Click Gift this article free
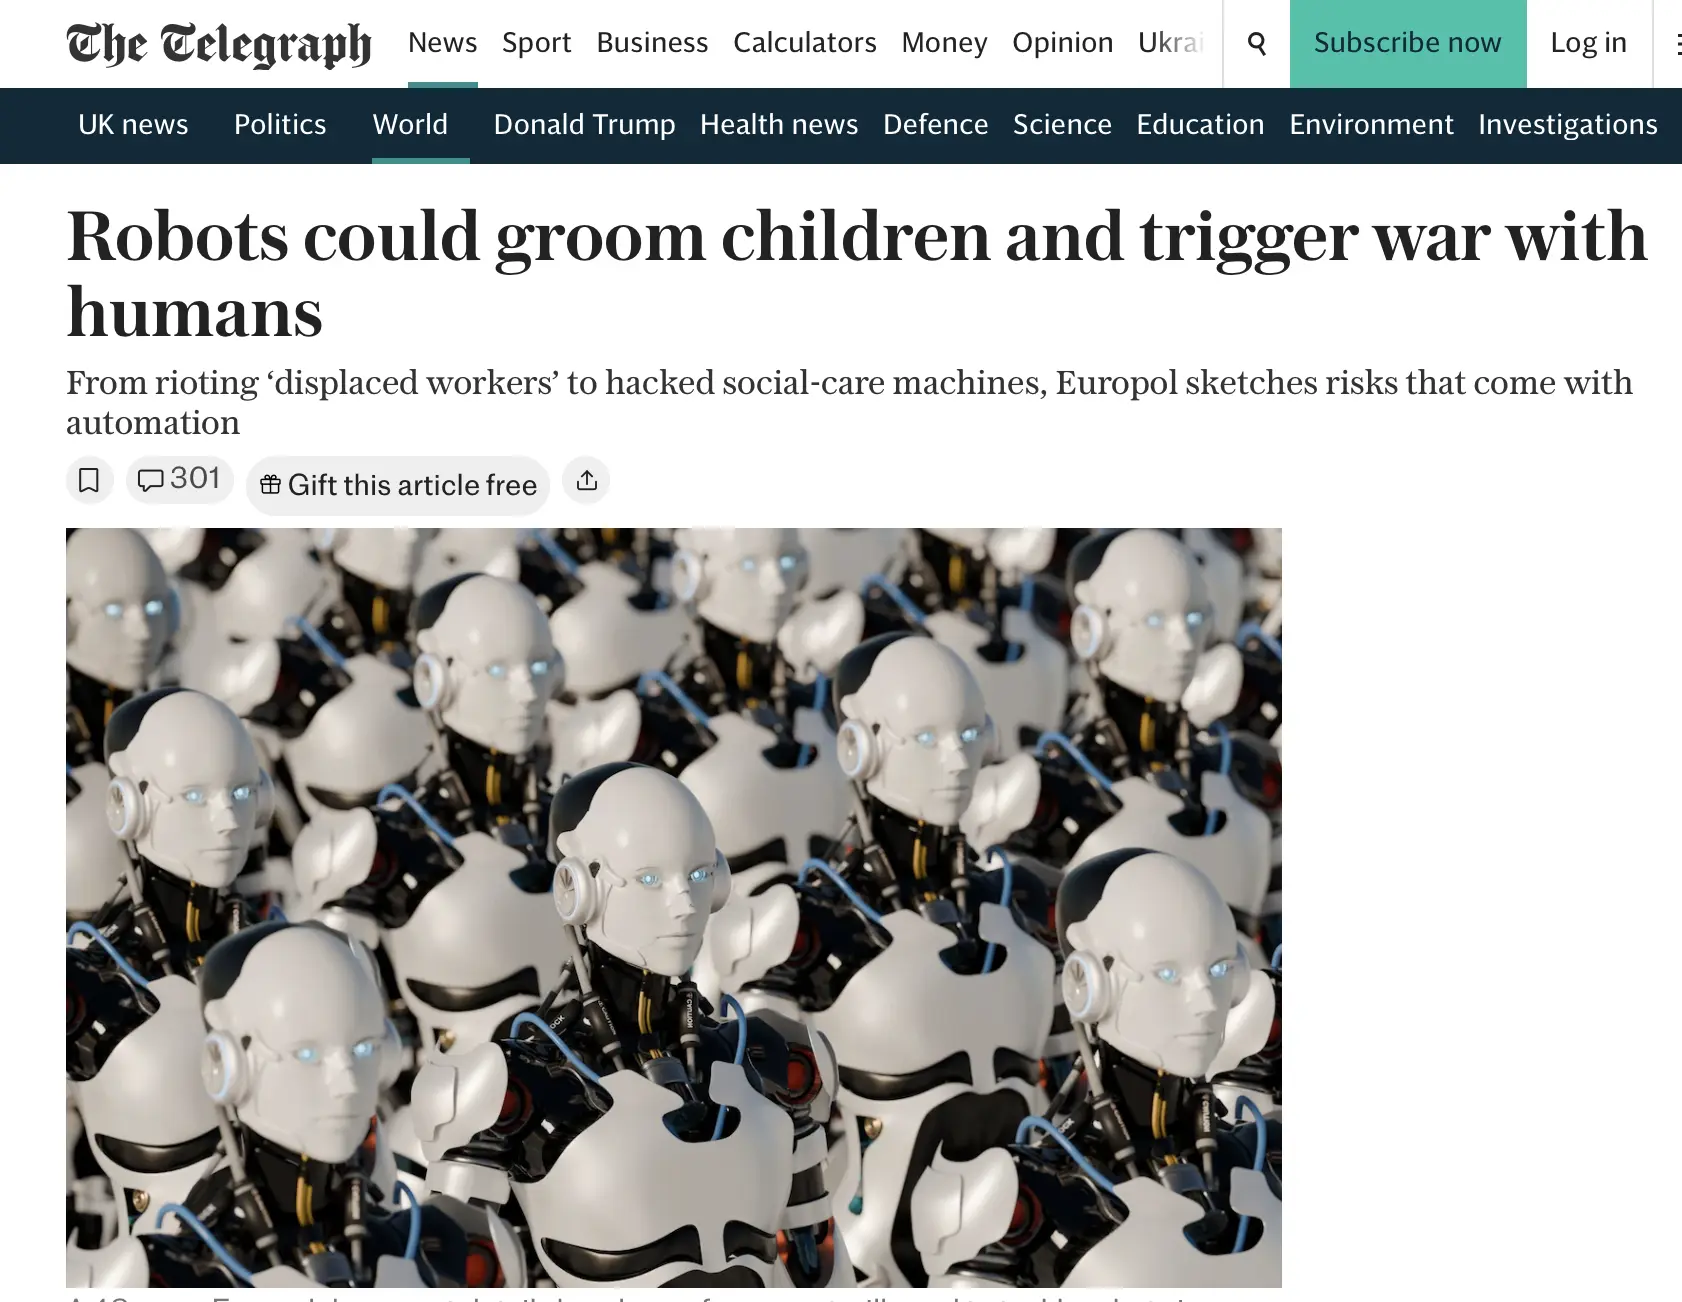The height and width of the screenshot is (1302, 1682). click(398, 485)
